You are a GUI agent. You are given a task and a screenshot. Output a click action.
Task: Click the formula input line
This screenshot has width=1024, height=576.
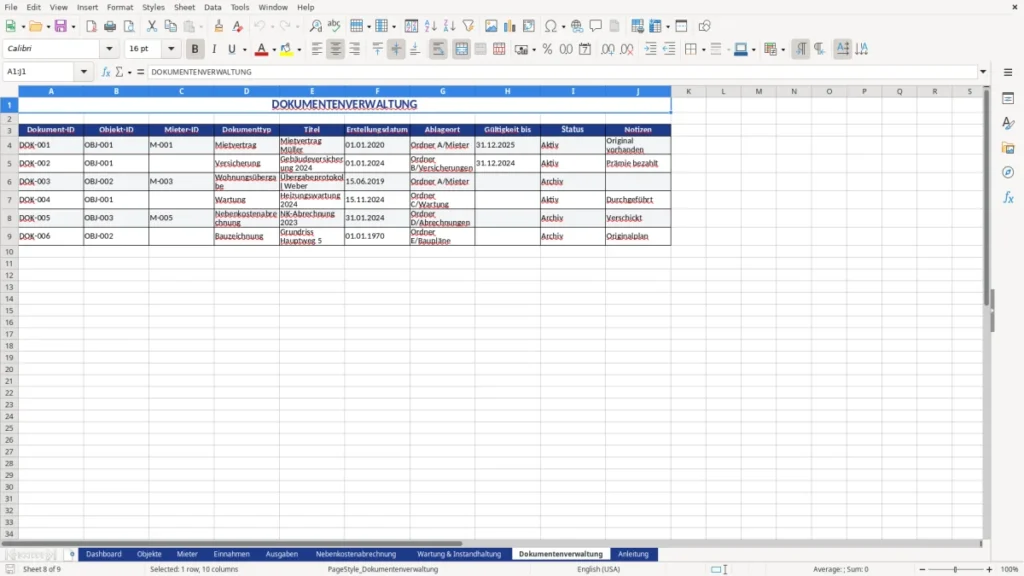click(562, 72)
